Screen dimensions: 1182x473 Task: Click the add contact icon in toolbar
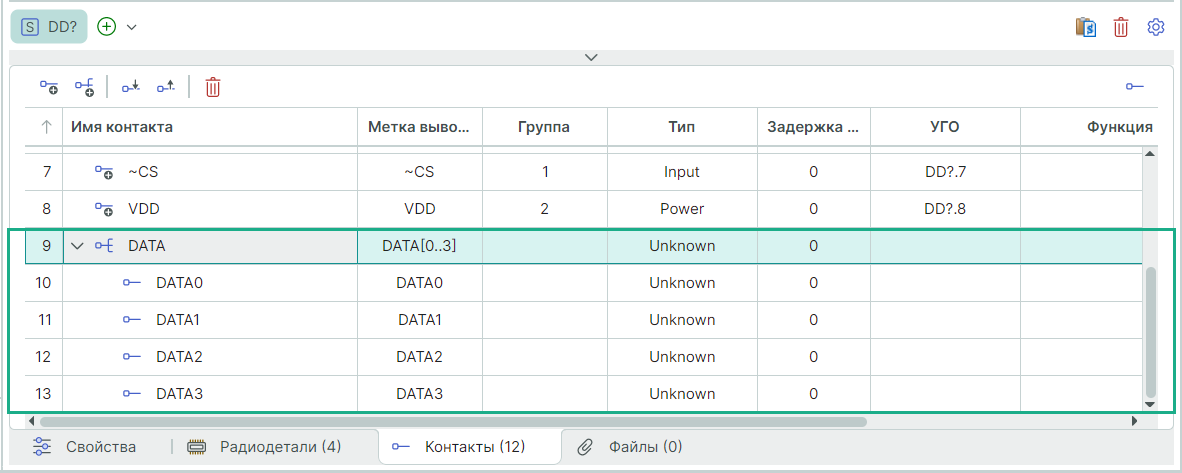49,87
